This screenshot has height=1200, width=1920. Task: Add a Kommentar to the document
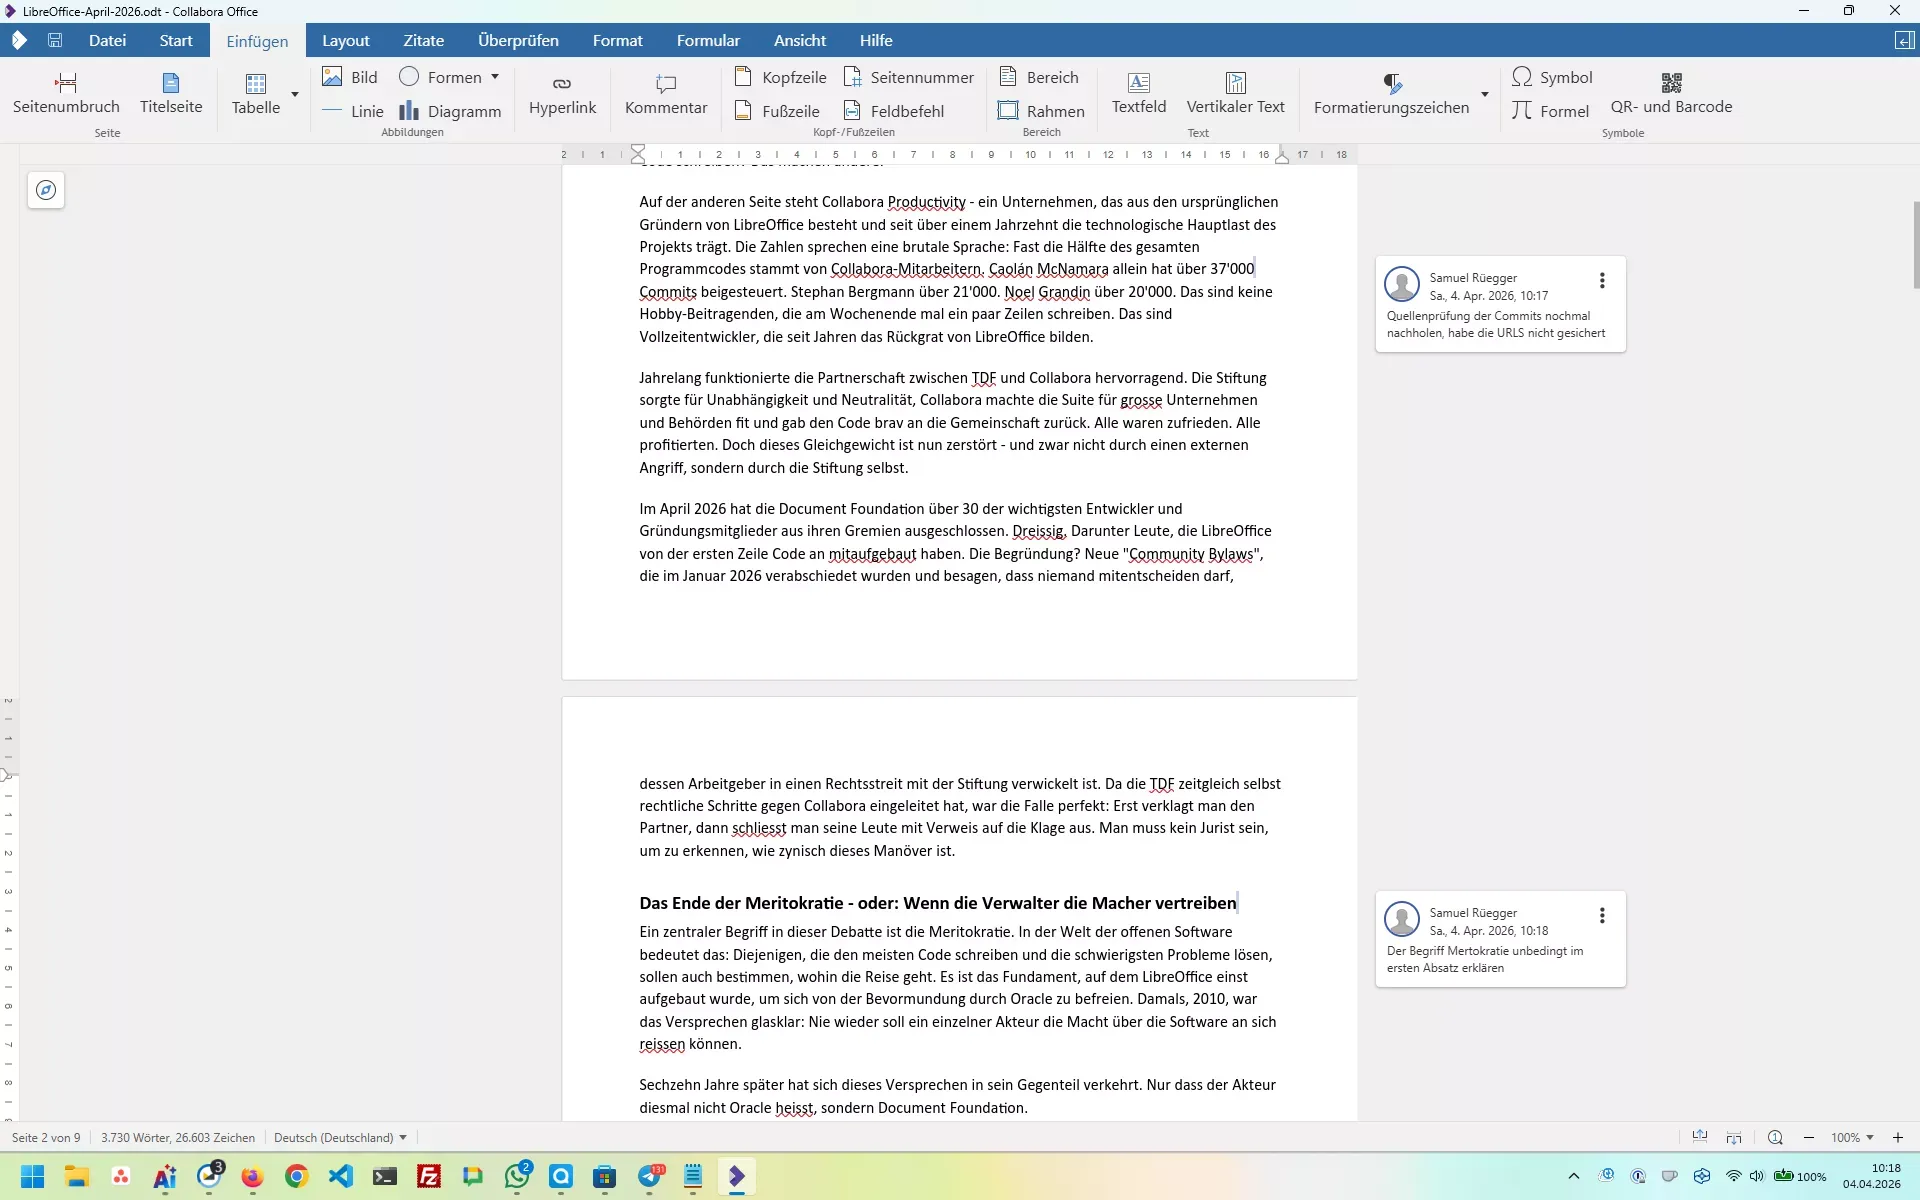pos(666,93)
